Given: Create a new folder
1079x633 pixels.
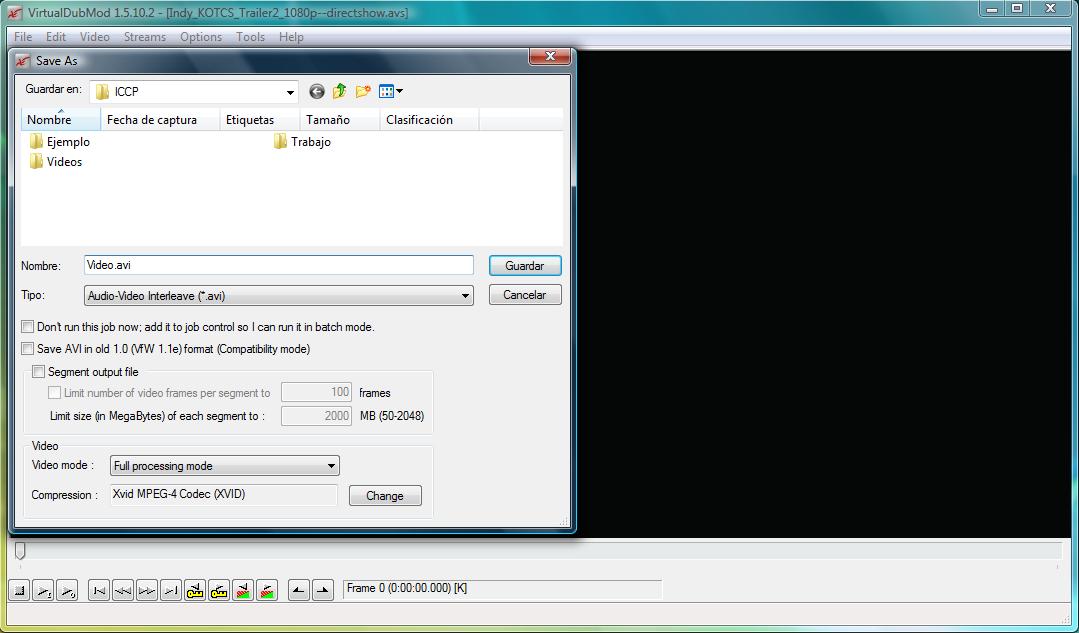Looking at the screenshot, I should click(x=363, y=92).
